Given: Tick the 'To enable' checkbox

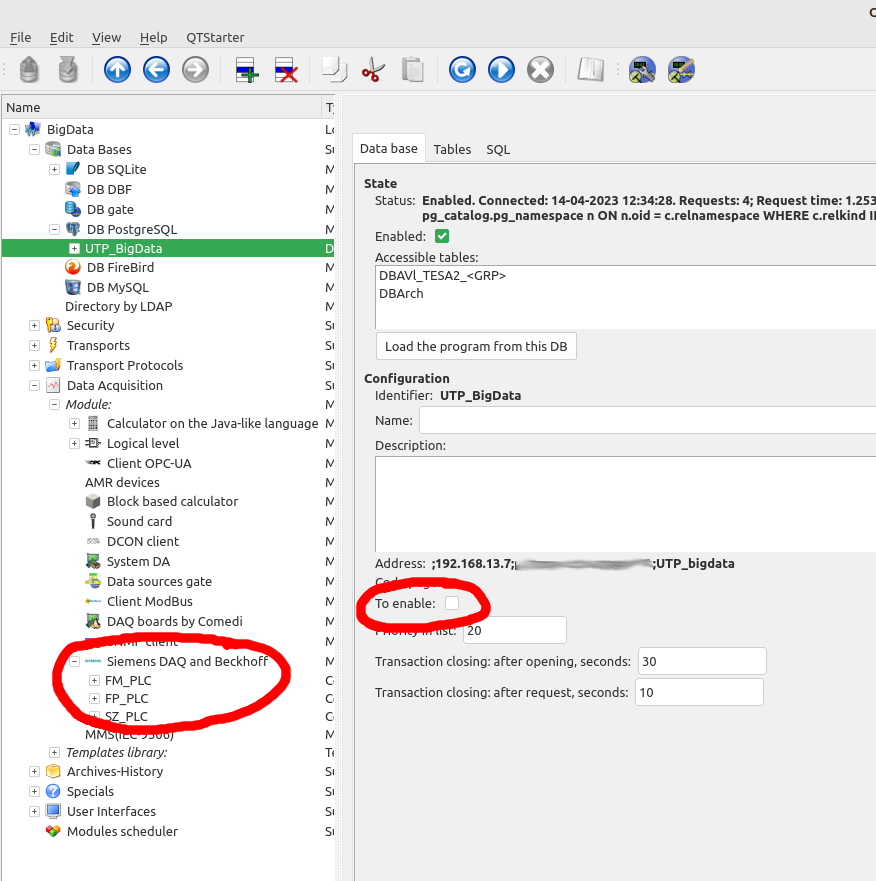Looking at the screenshot, I should pos(452,603).
